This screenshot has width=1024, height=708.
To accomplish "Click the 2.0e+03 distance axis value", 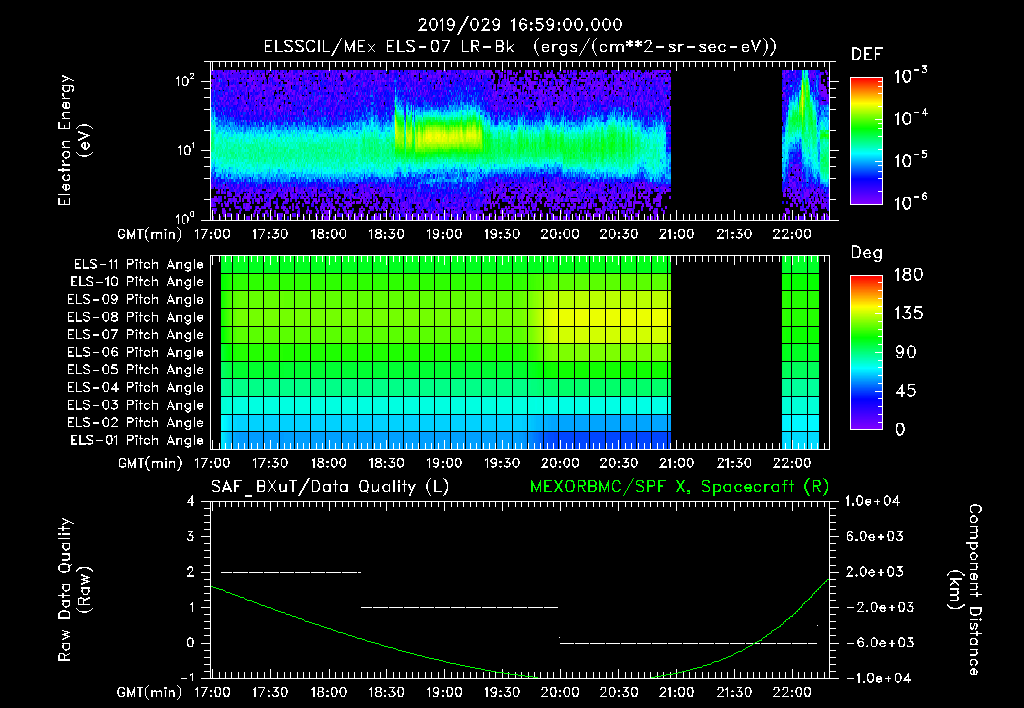I will click(x=874, y=571).
